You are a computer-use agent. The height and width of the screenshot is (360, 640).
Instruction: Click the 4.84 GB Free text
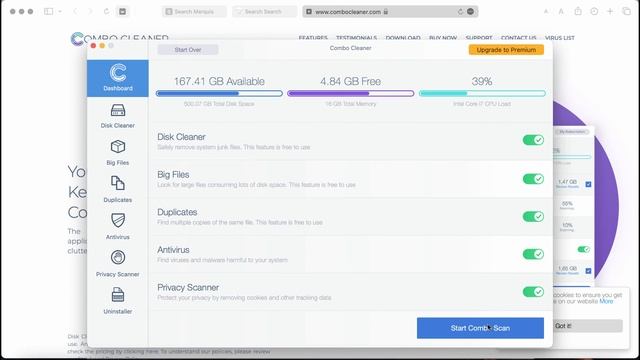click(351, 81)
